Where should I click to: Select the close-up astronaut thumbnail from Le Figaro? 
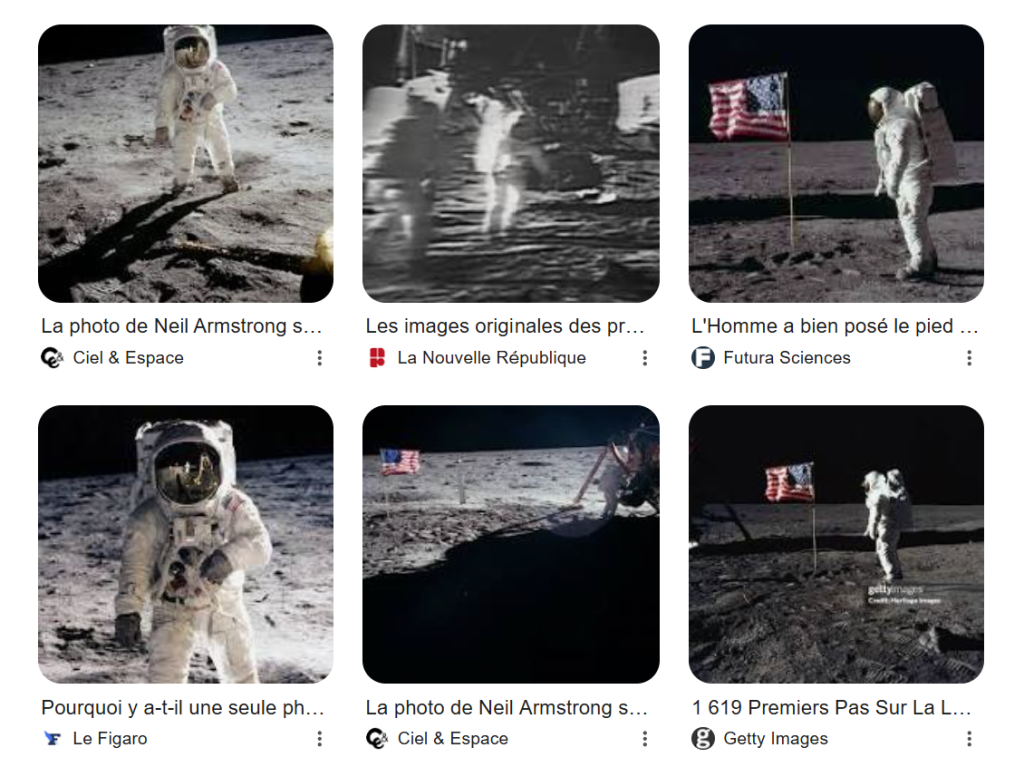coord(185,544)
